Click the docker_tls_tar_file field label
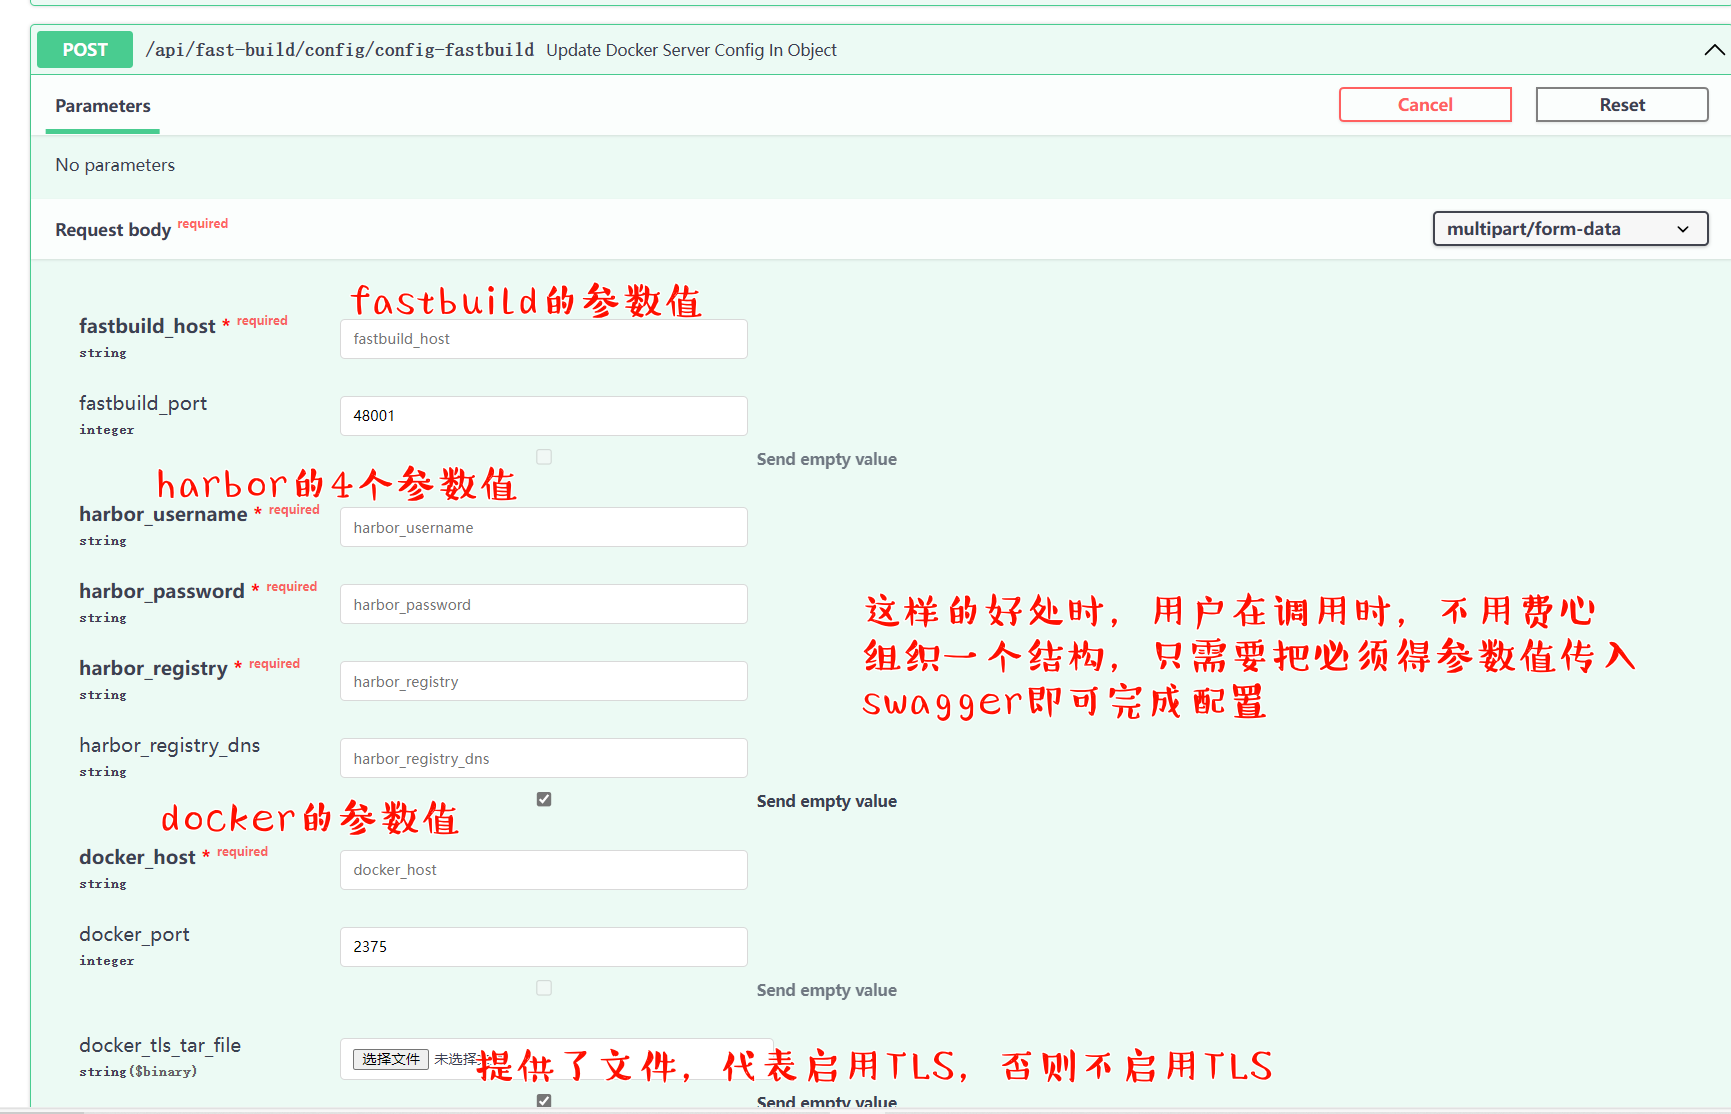 [160, 1045]
